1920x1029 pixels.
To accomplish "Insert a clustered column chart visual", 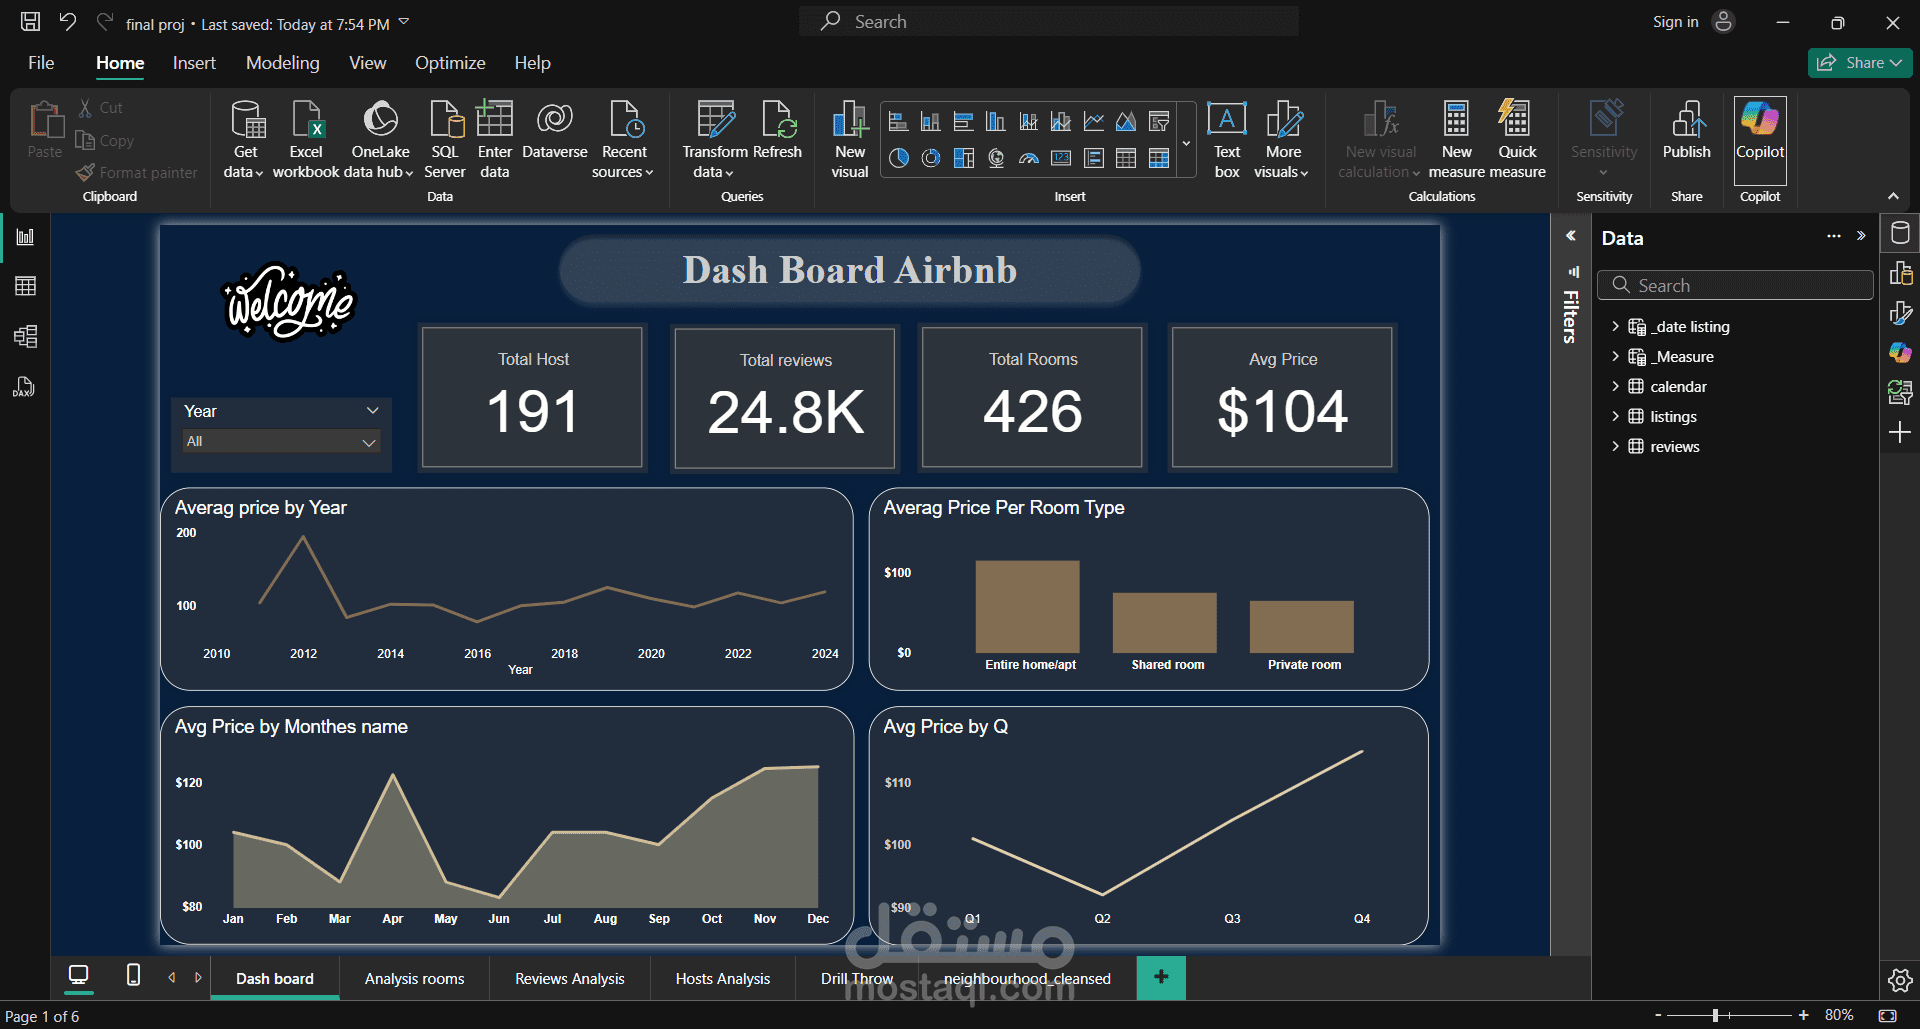I will point(996,122).
